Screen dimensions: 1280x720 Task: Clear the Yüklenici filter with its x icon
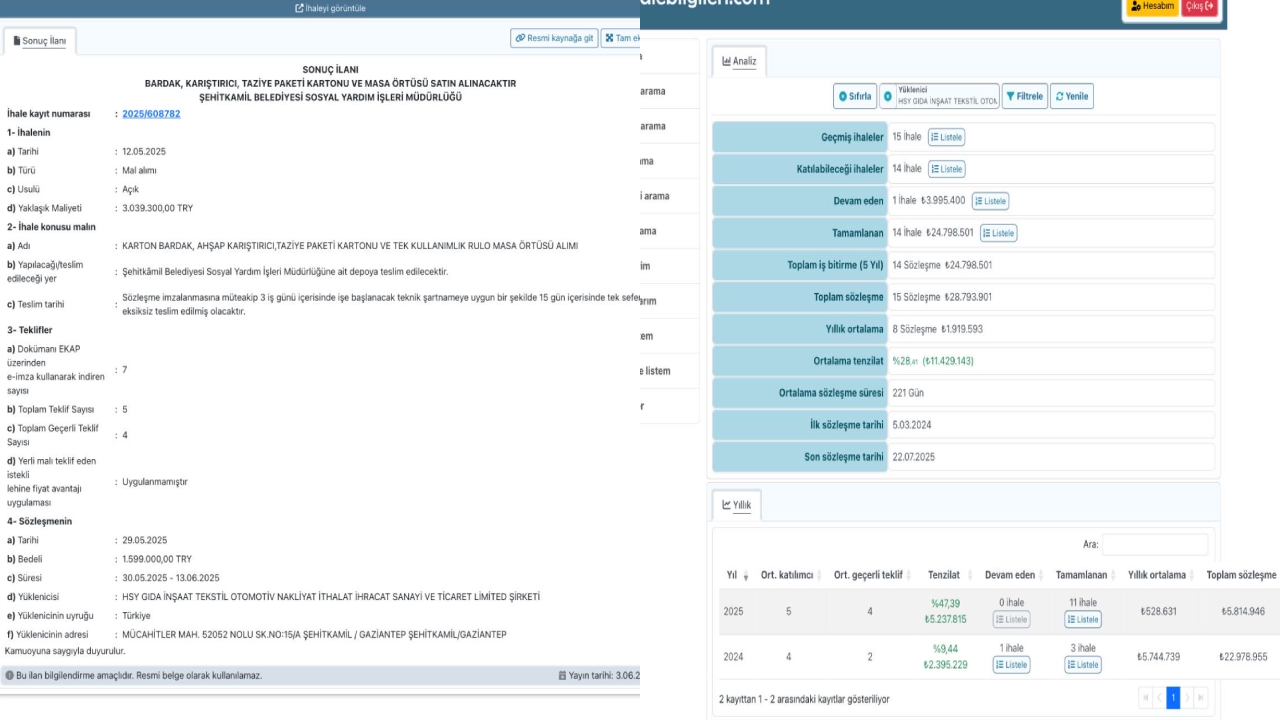[x=888, y=96]
